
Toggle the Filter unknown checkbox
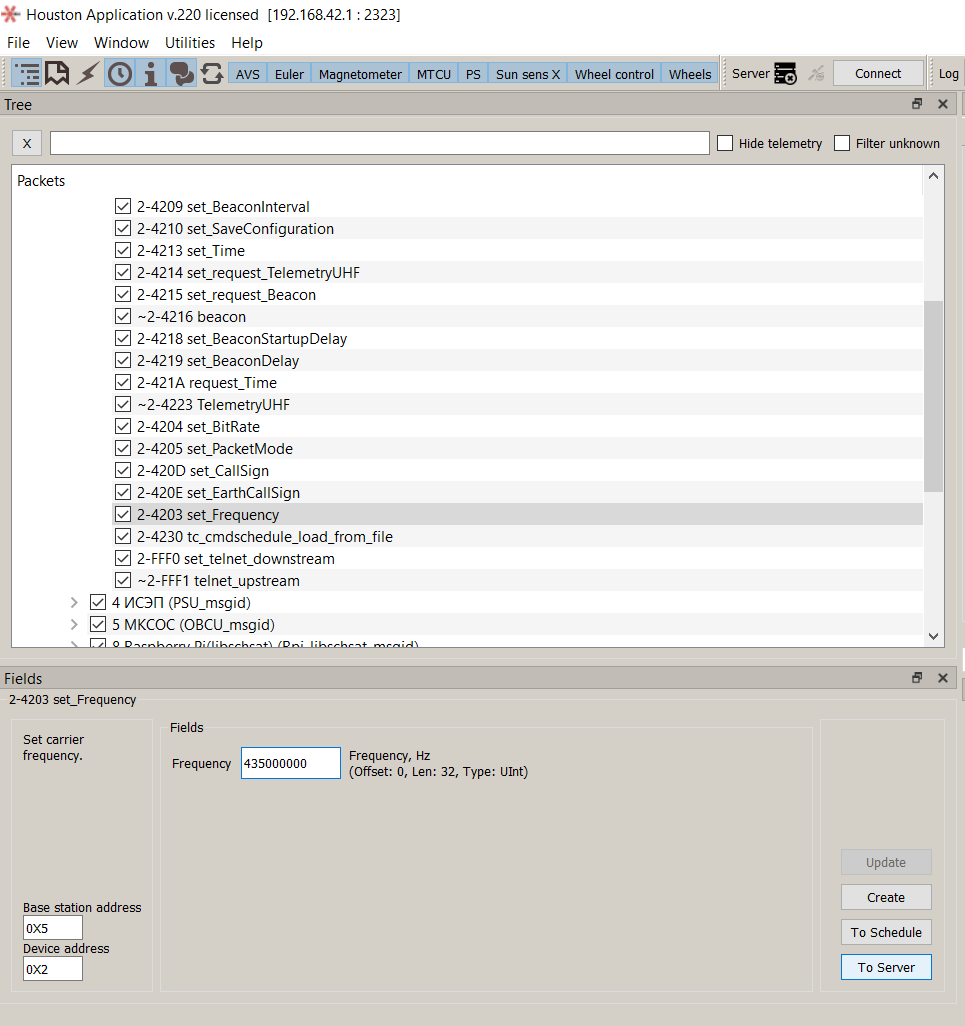pos(842,143)
